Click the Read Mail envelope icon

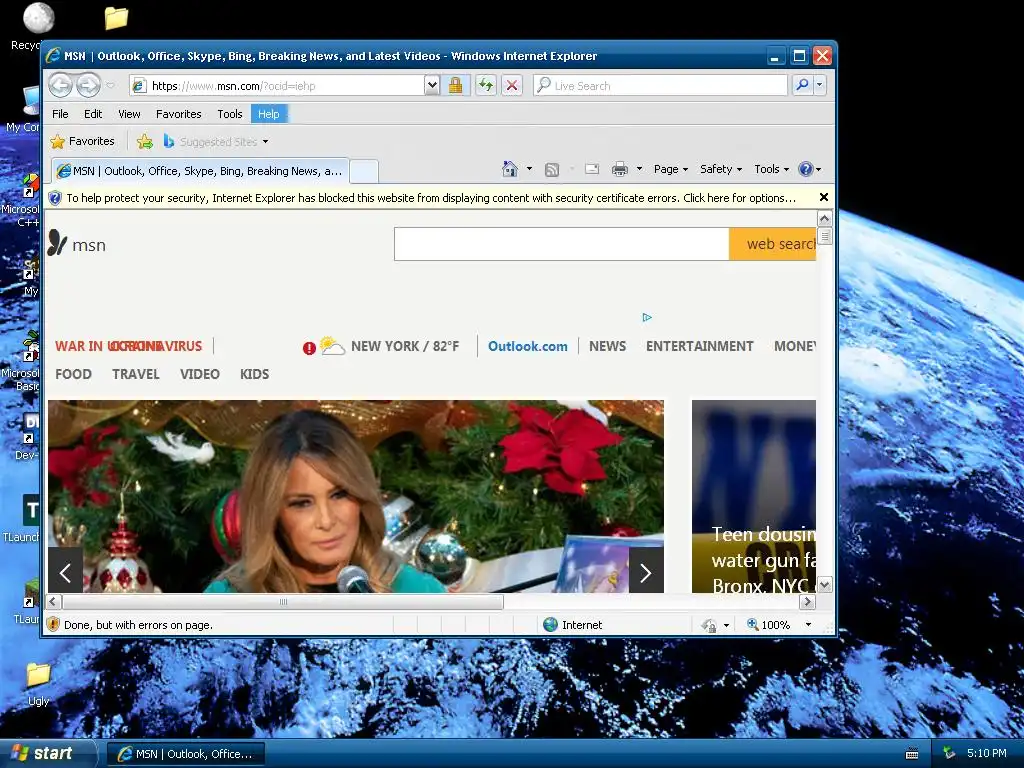pyautogui.click(x=592, y=169)
